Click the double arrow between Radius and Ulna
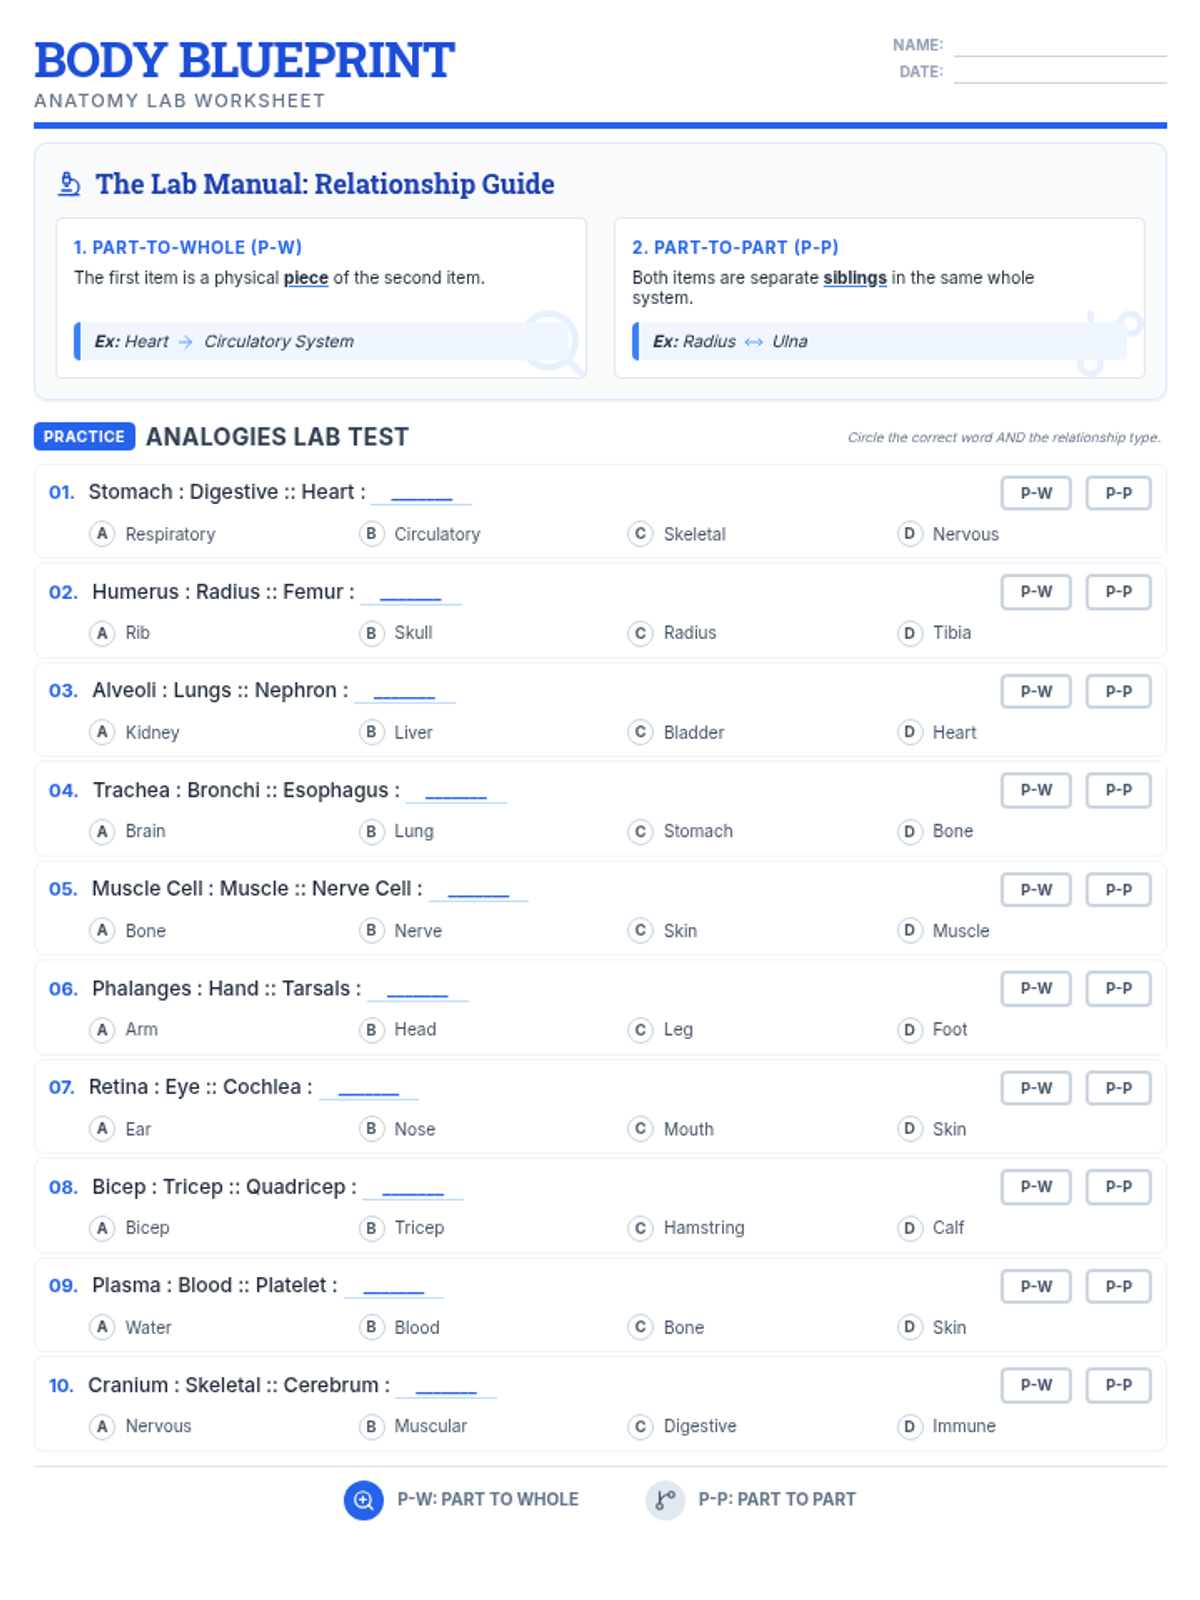This screenshot has height=1600, width=1200. (x=754, y=342)
